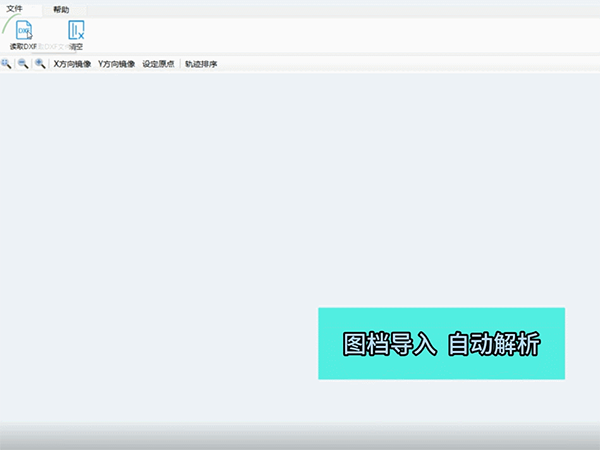Click the zoom out magnifier icon
The width and height of the screenshot is (600, 450).
point(23,64)
